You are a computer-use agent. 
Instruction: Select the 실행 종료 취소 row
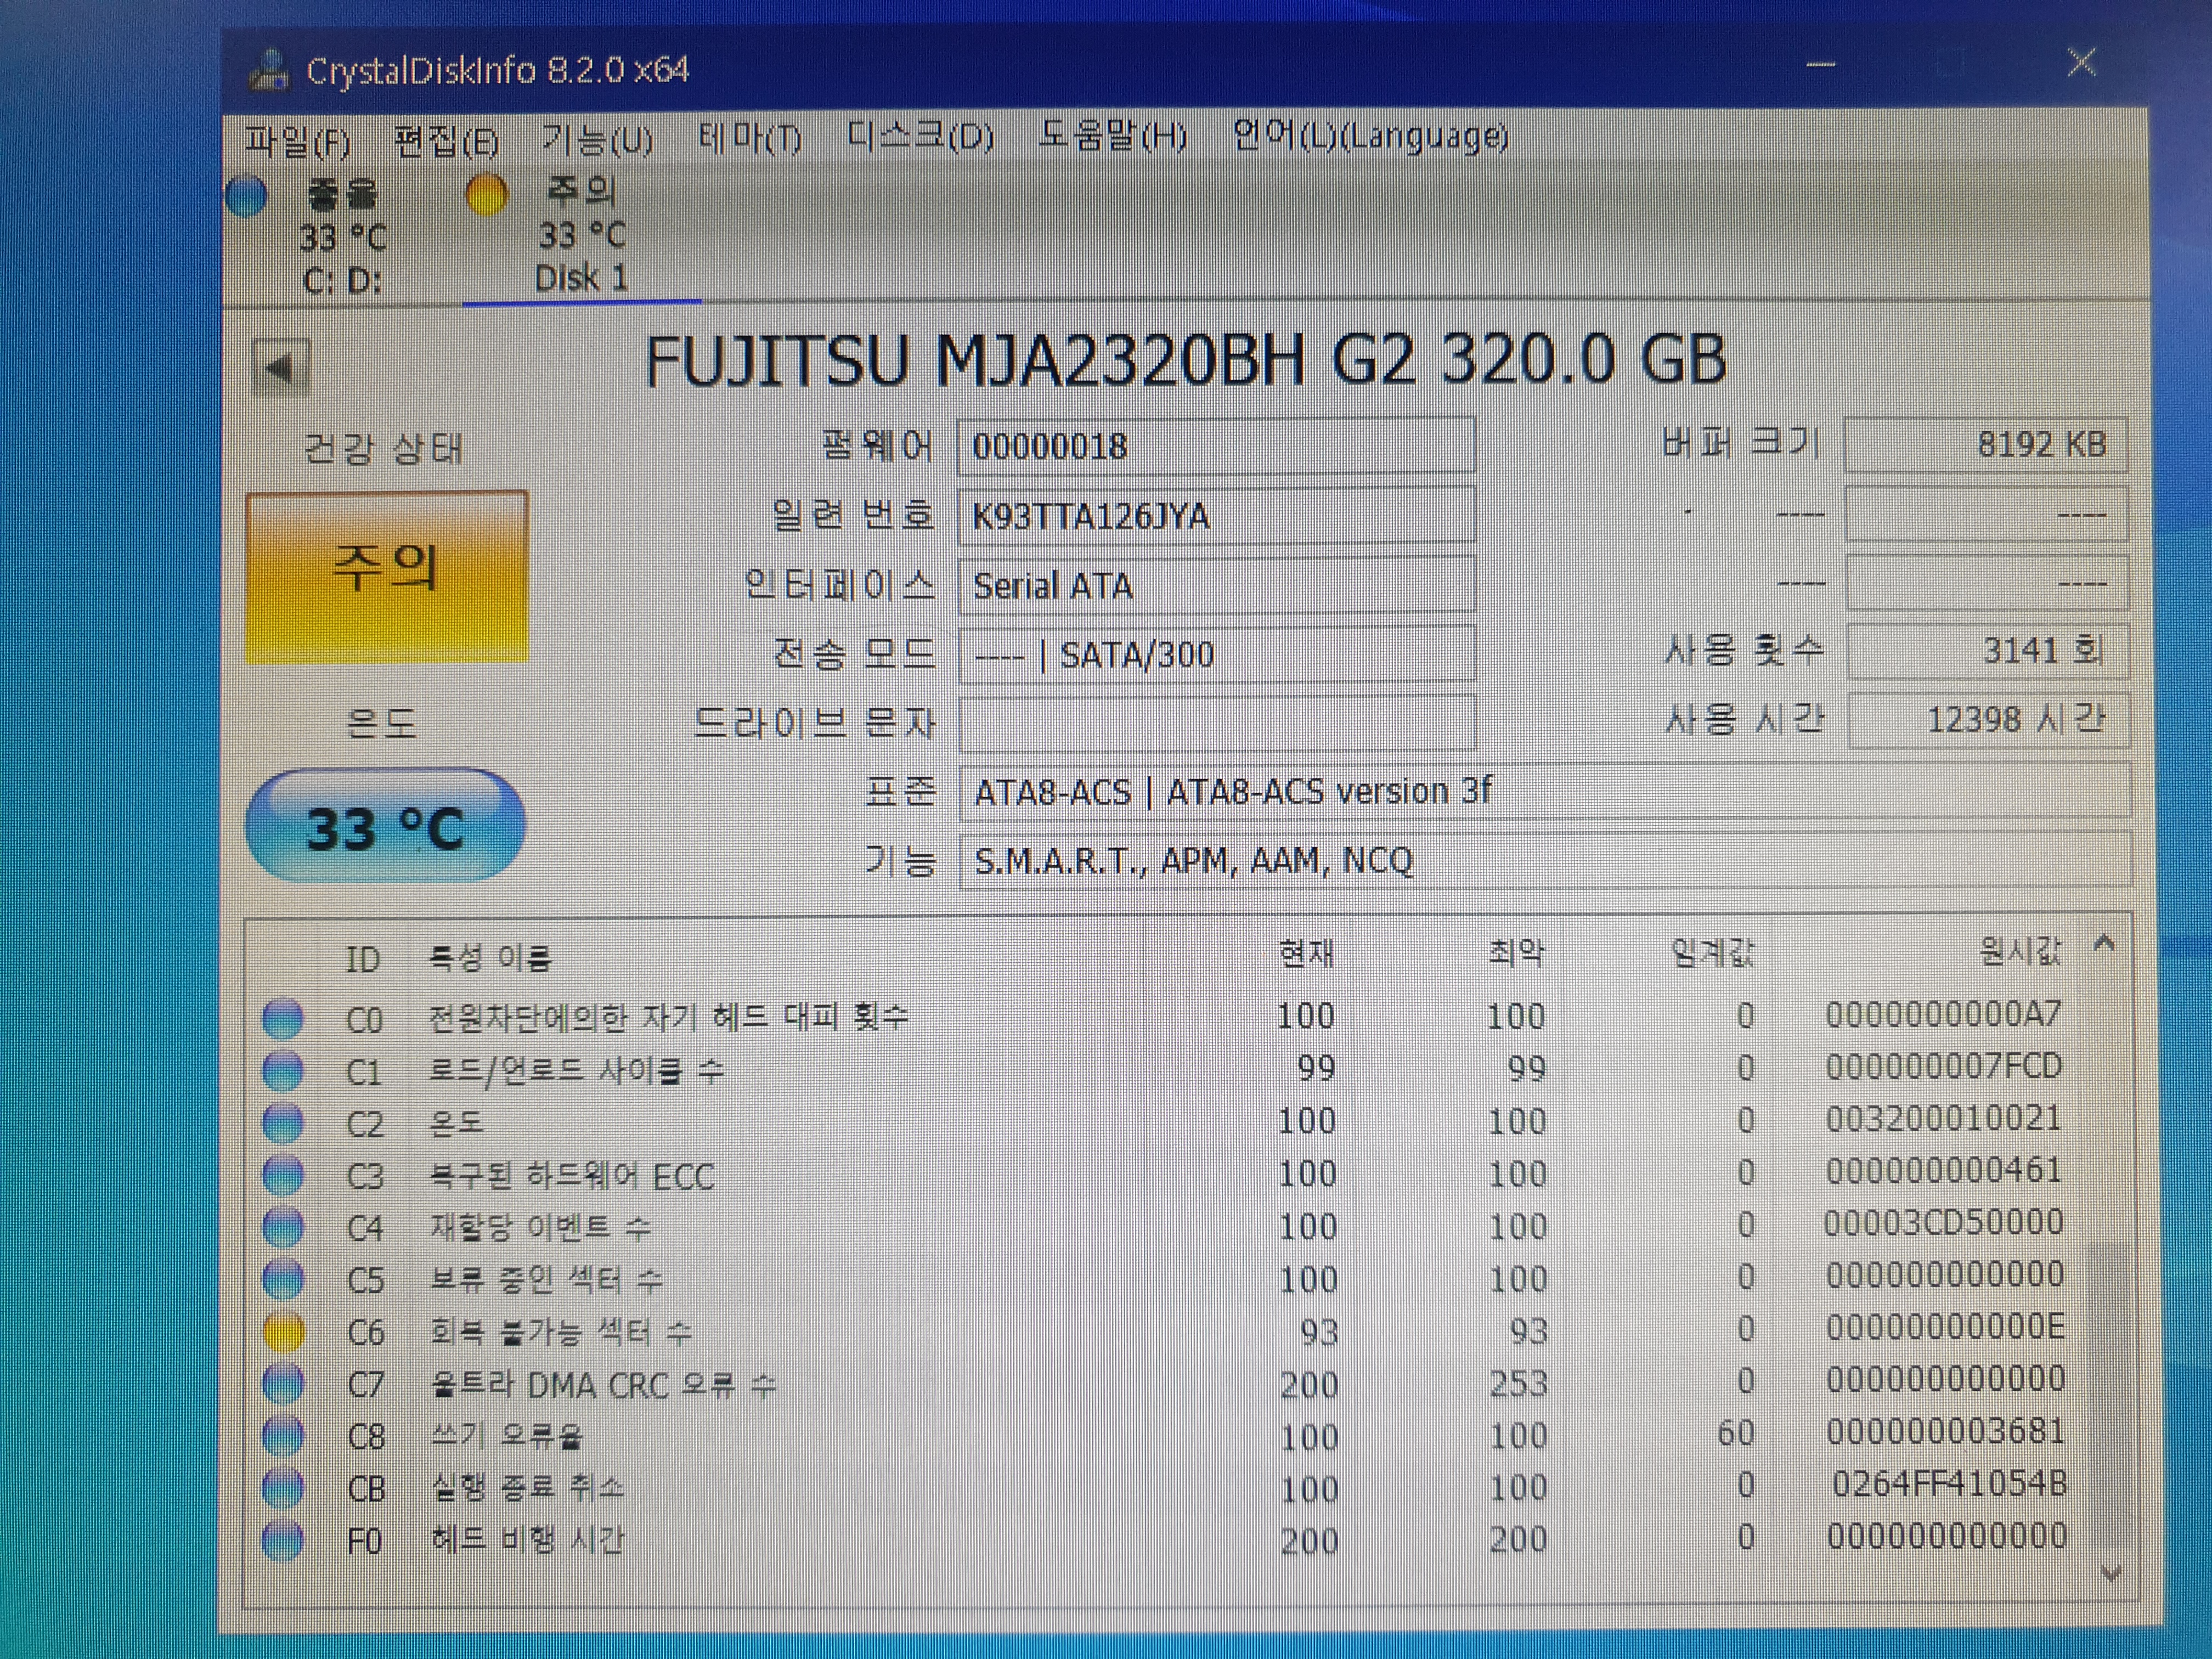click(x=1165, y=1488)
